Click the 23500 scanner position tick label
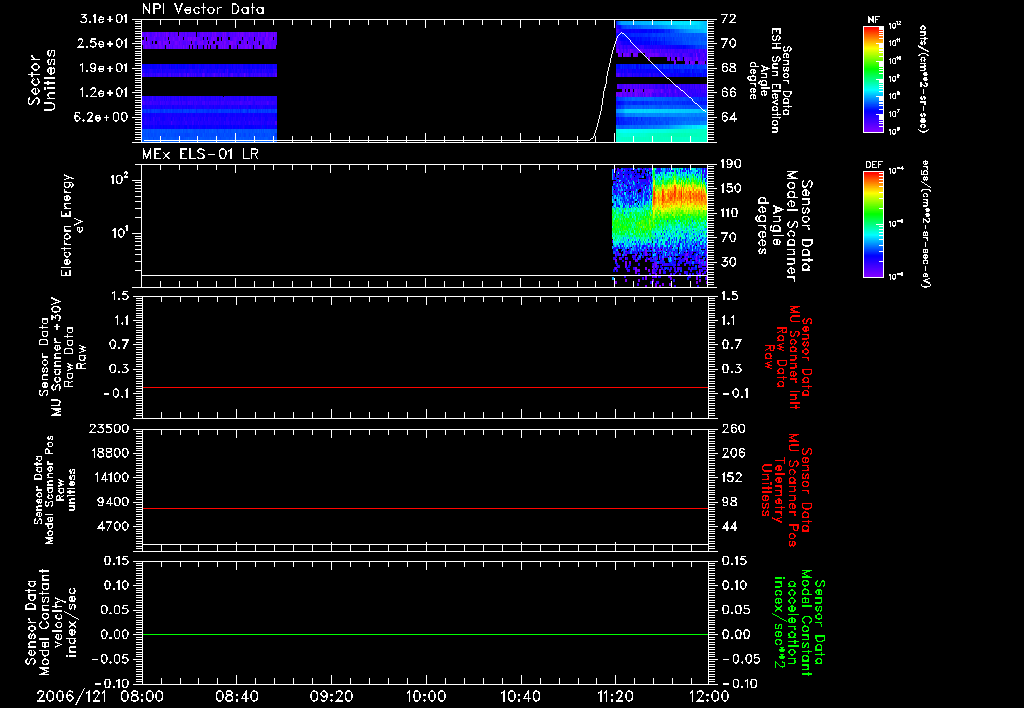This screenshot has width=1024, height=708. (x=108, y=429)
